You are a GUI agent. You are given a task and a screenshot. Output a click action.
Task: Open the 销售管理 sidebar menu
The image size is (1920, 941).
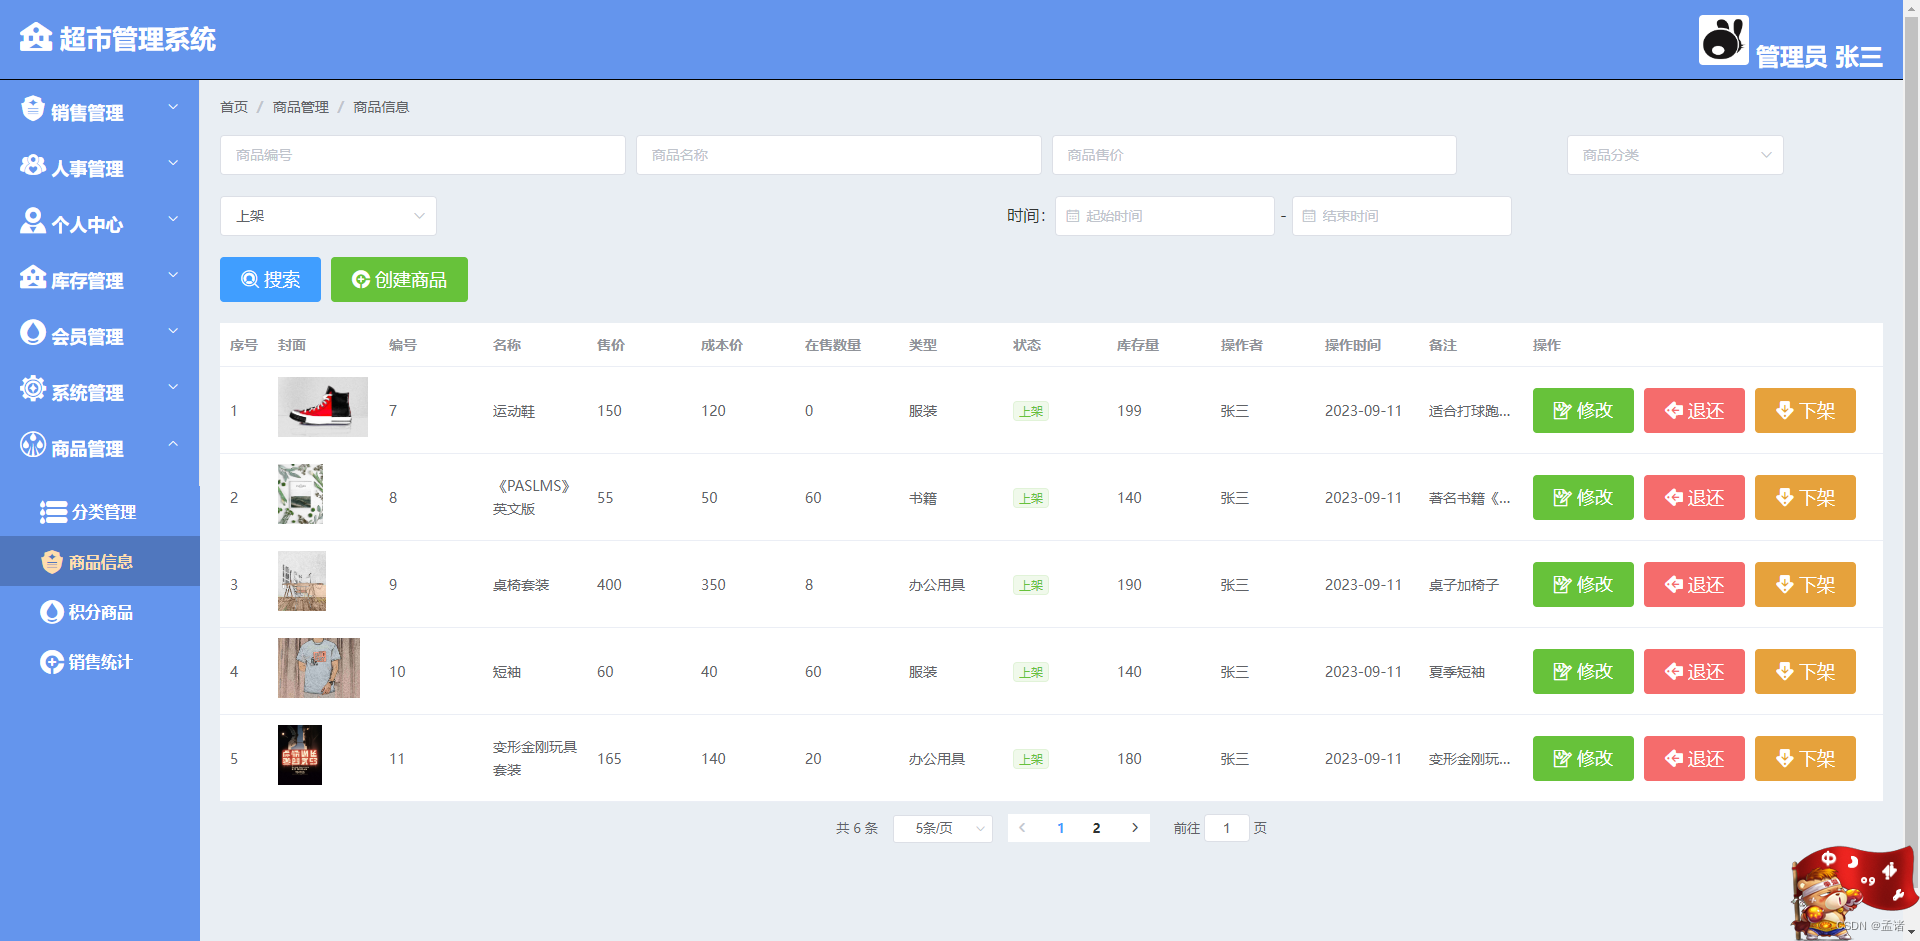click(x=100, y=108)
